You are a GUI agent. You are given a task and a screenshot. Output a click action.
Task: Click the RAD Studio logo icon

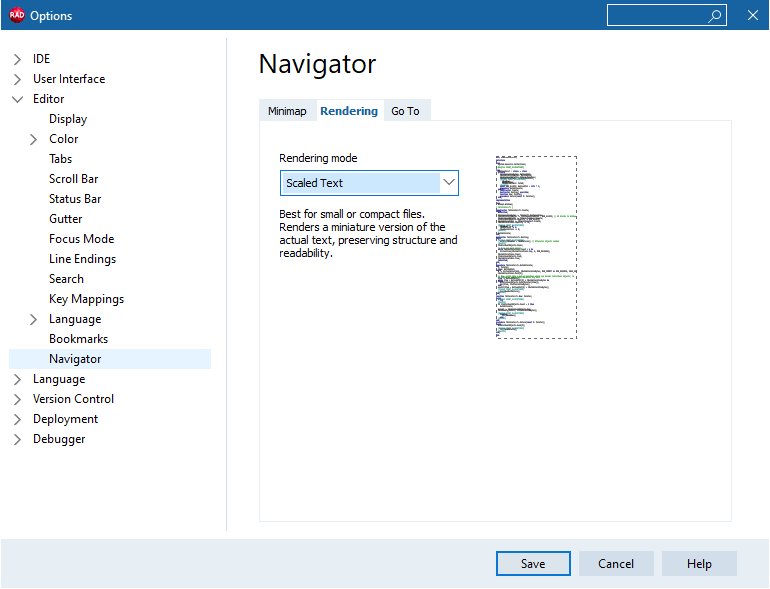(x=17, y=15)
